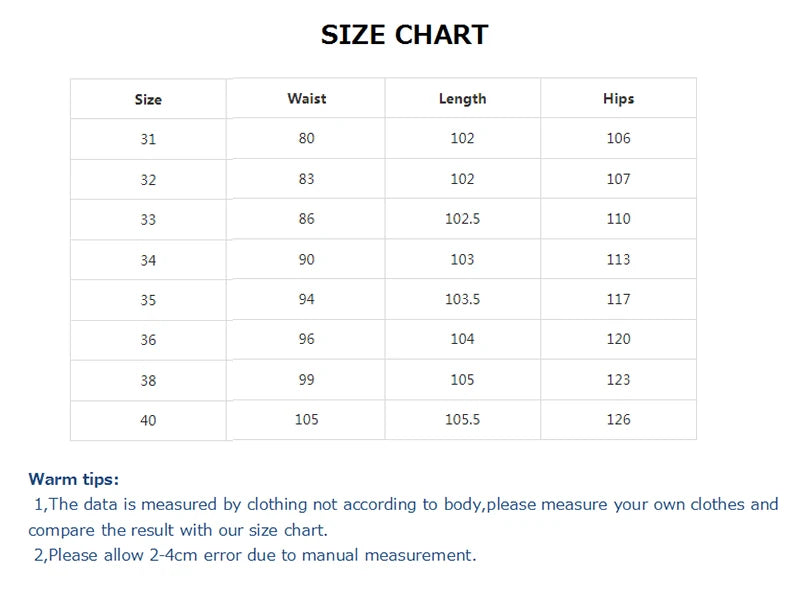Click hips value 113 cell
This screenshot has width=800, height=596.
pyautogui.click(x=618, y=260)
